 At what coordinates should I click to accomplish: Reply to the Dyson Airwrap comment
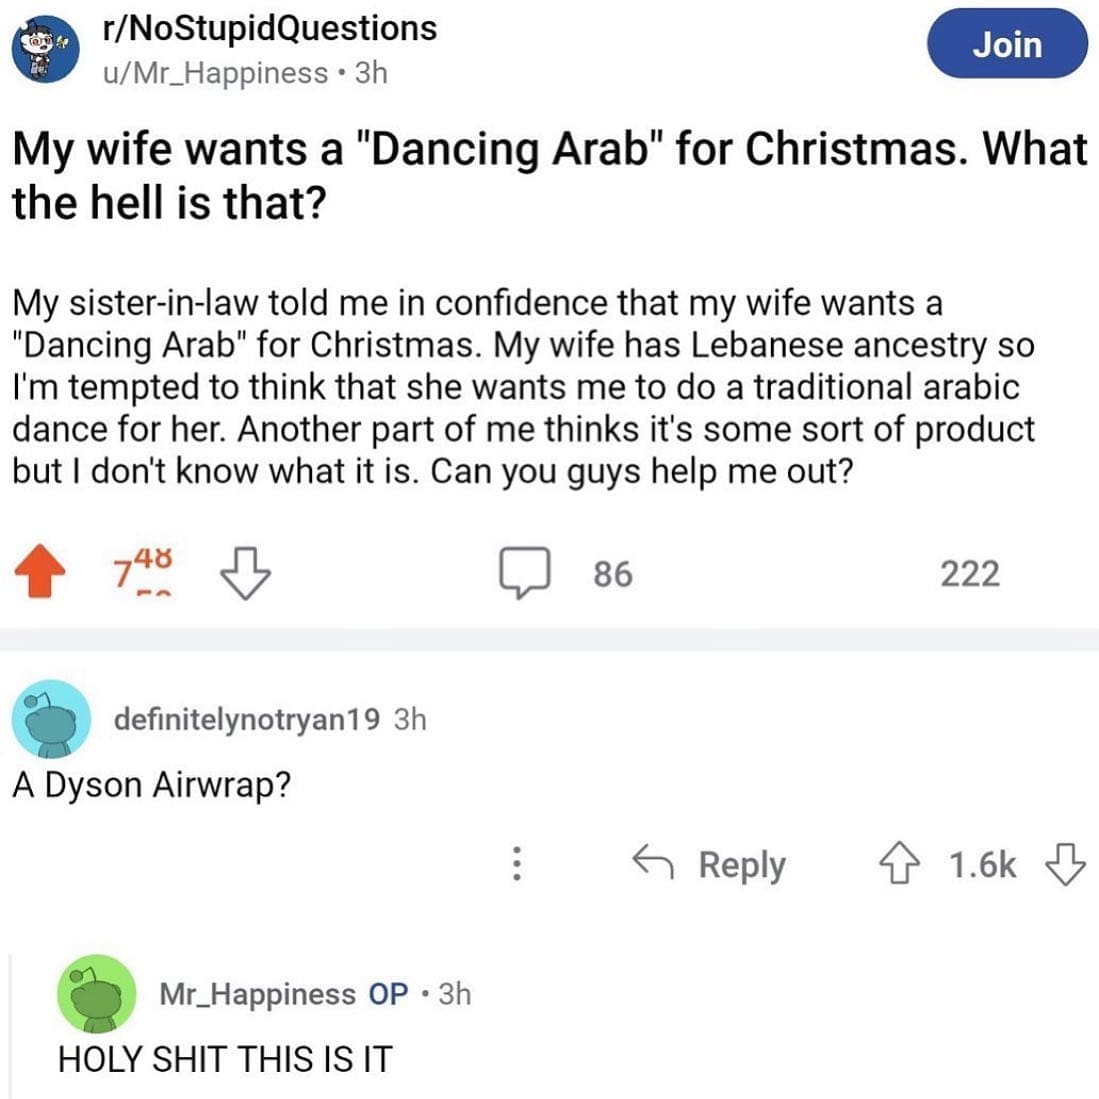(x=710, y=864)
